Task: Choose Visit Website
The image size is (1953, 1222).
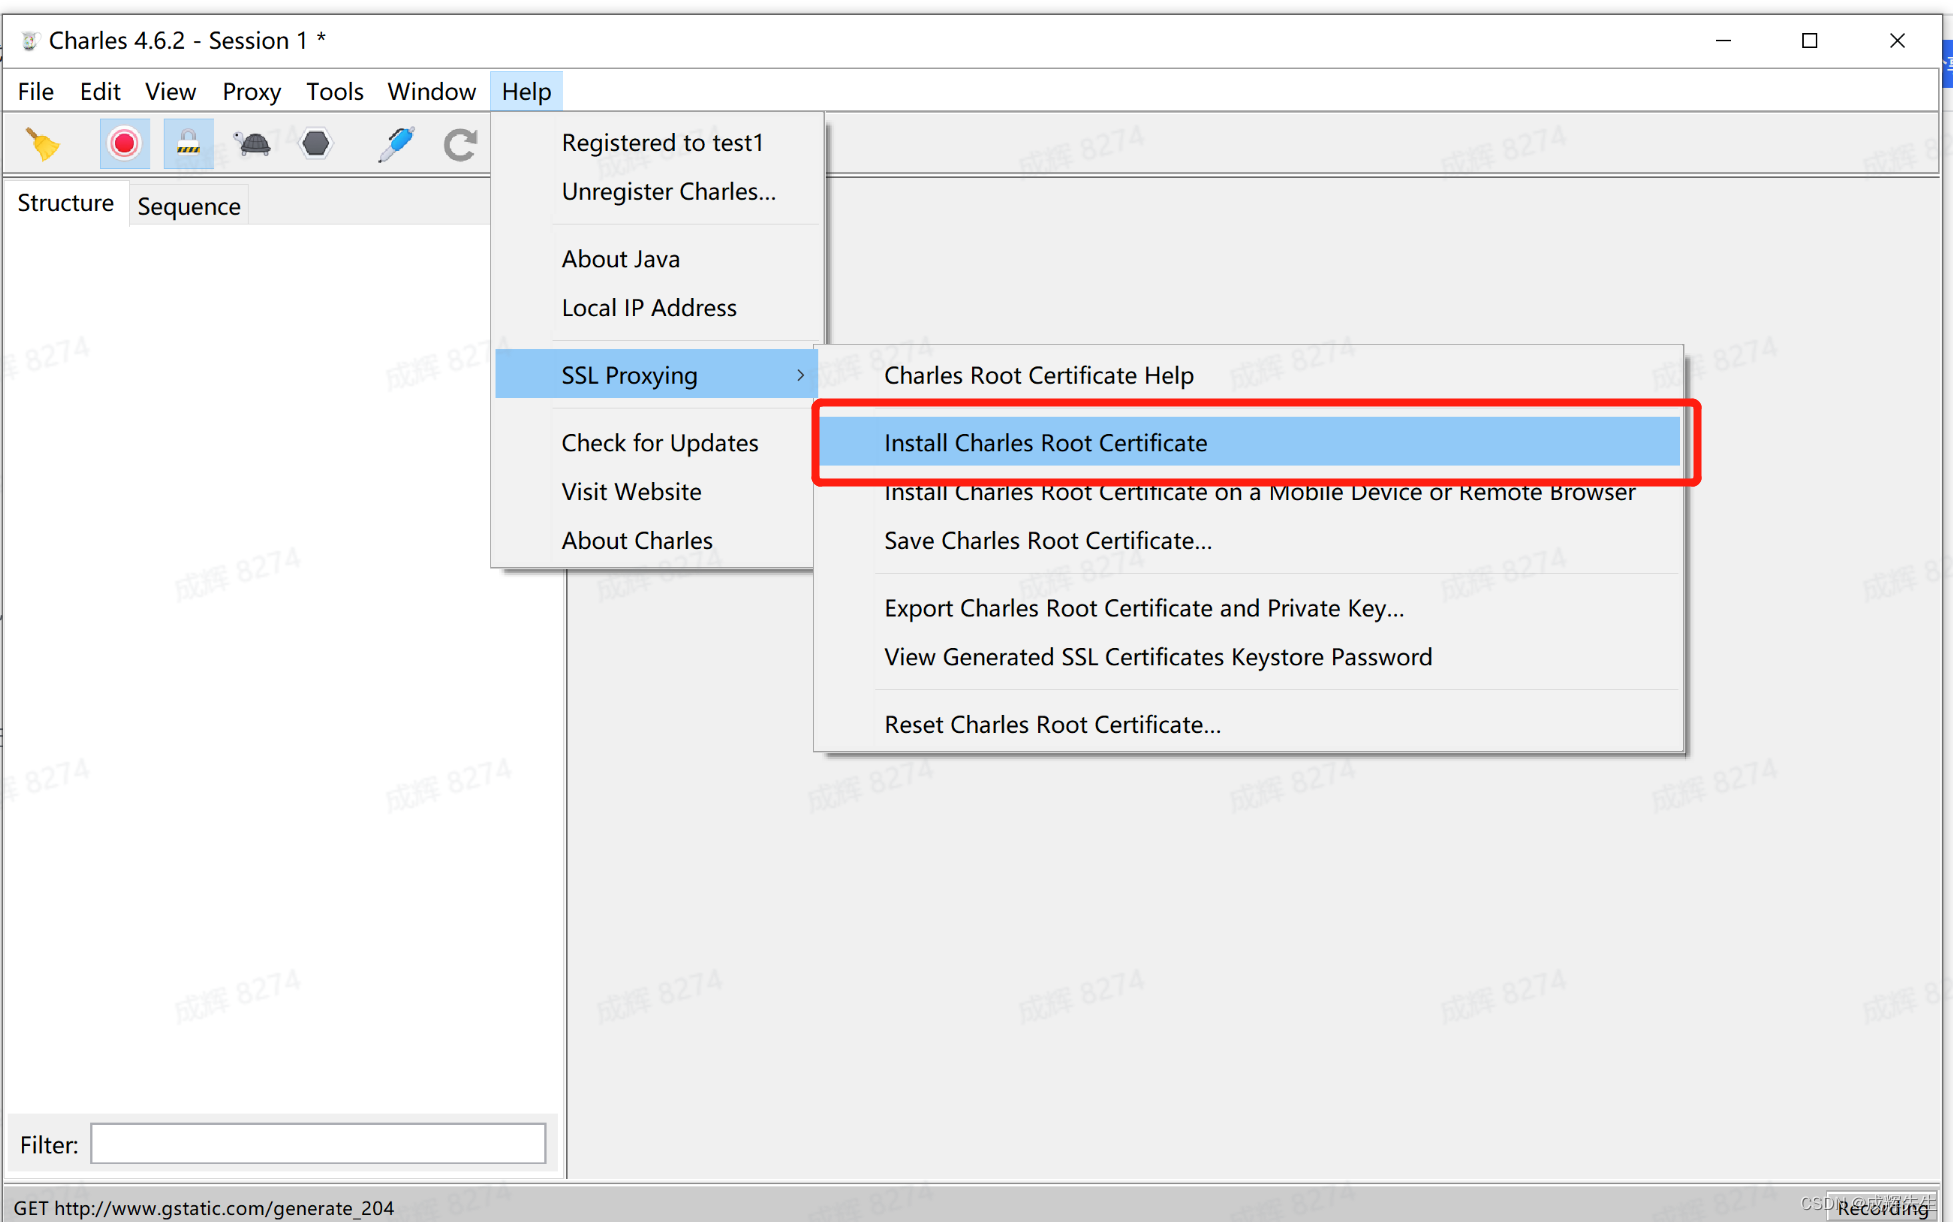Action: [656, 492]
